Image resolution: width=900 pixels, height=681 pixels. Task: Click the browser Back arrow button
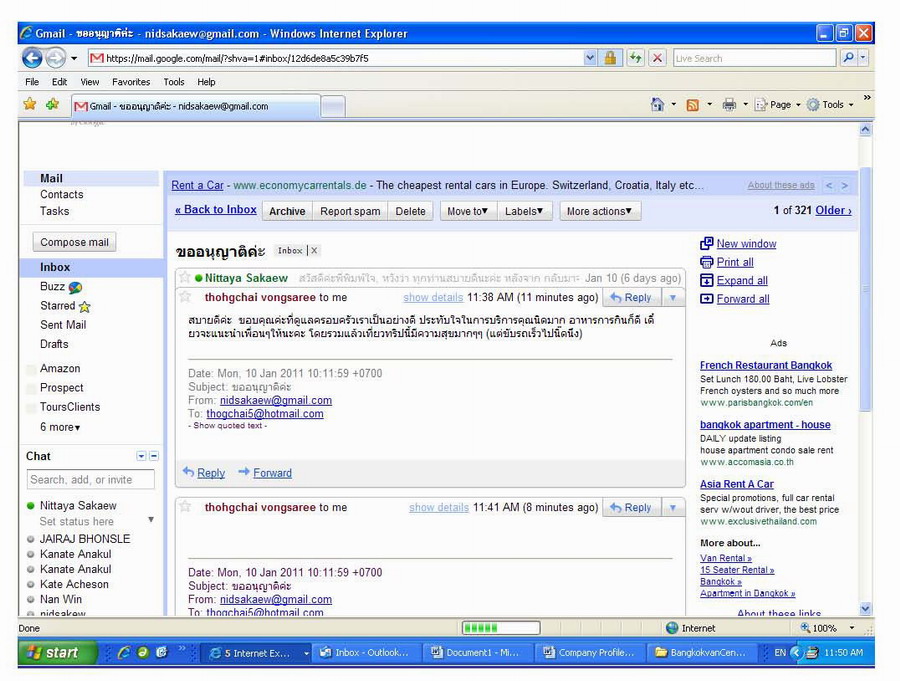32,58
